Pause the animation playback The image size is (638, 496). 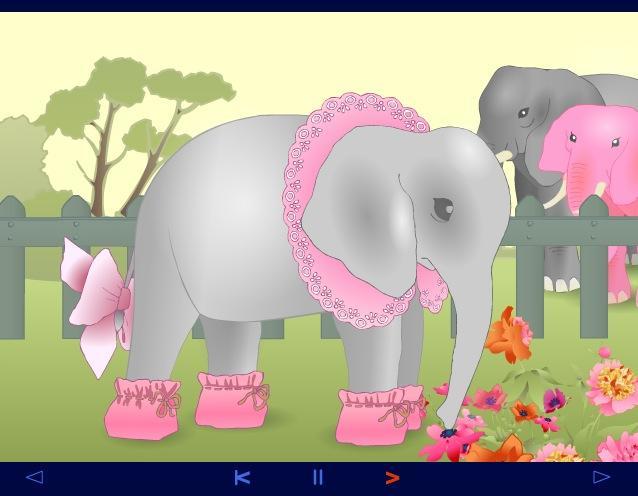pos(318,478)
